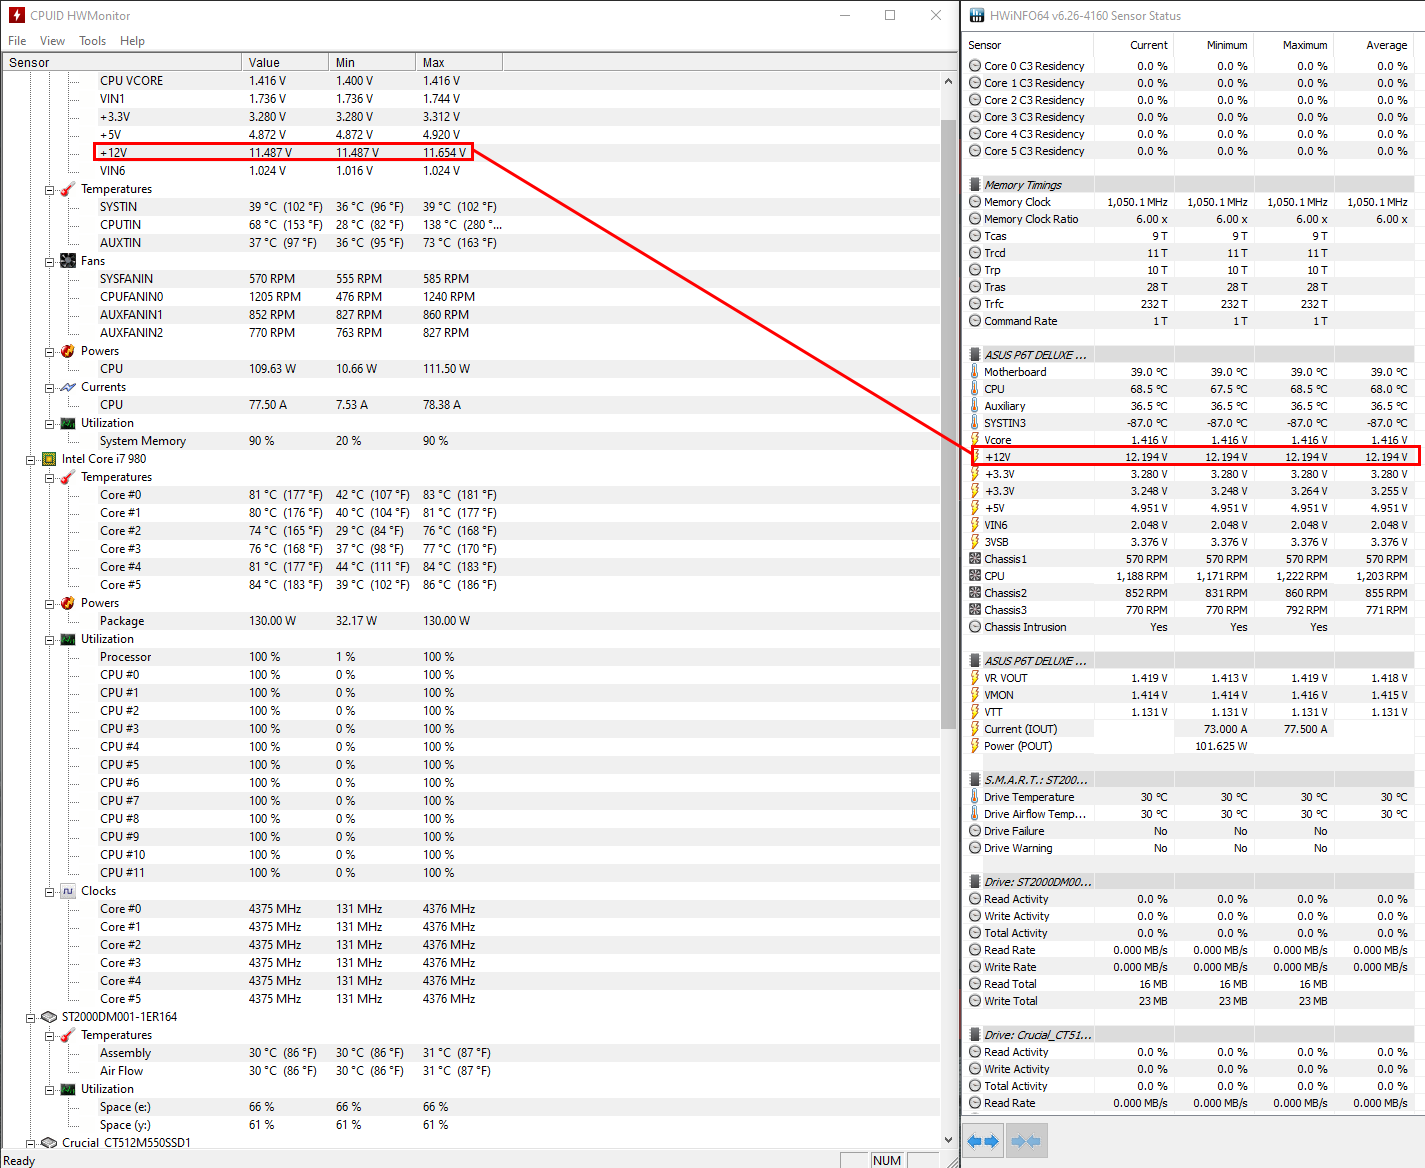Collapse Temperatures node above SYSTIN row

coord(49,190)
